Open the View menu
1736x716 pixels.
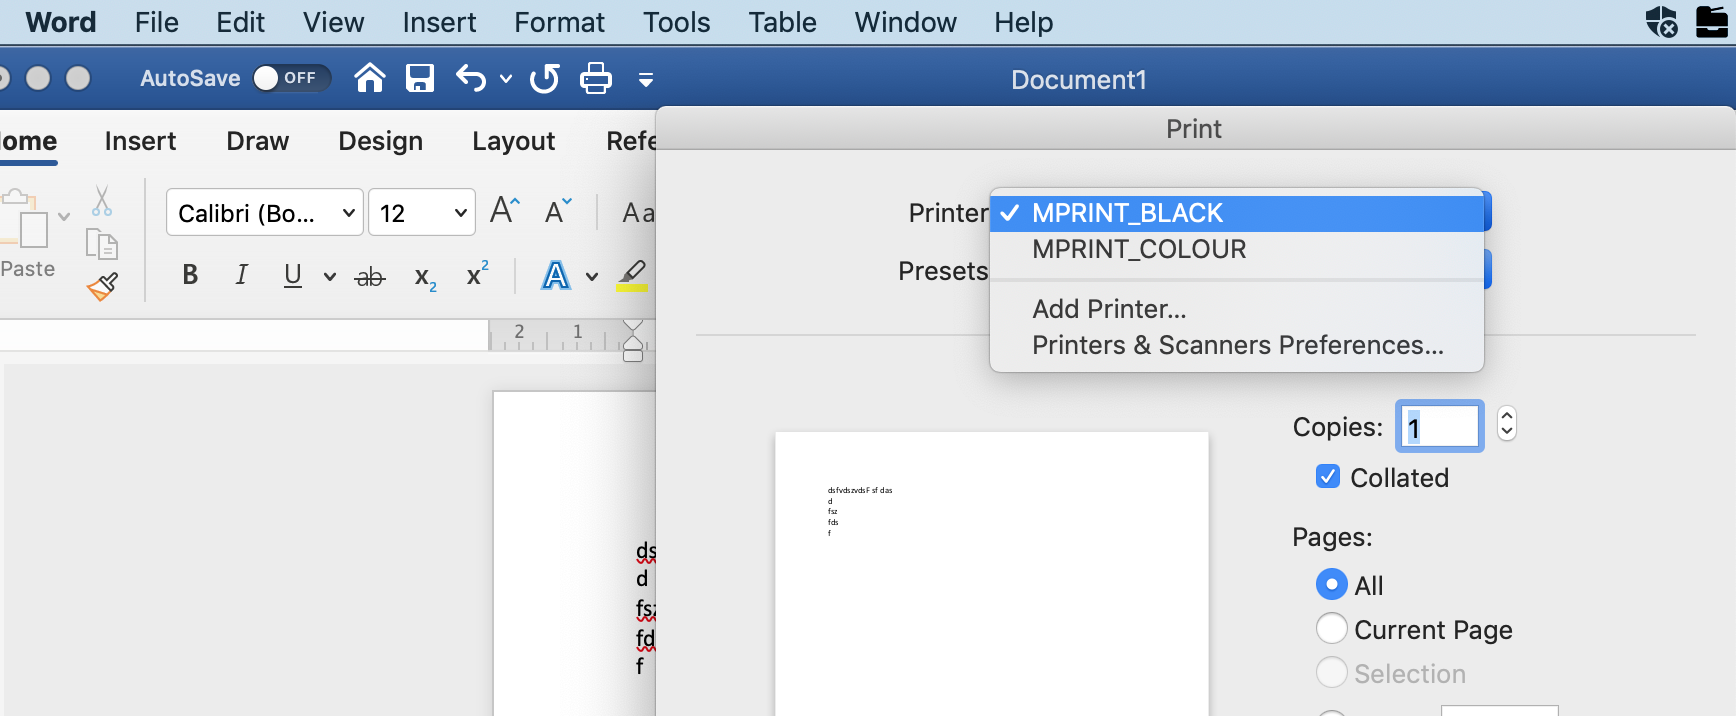click(x=334, y=22)
